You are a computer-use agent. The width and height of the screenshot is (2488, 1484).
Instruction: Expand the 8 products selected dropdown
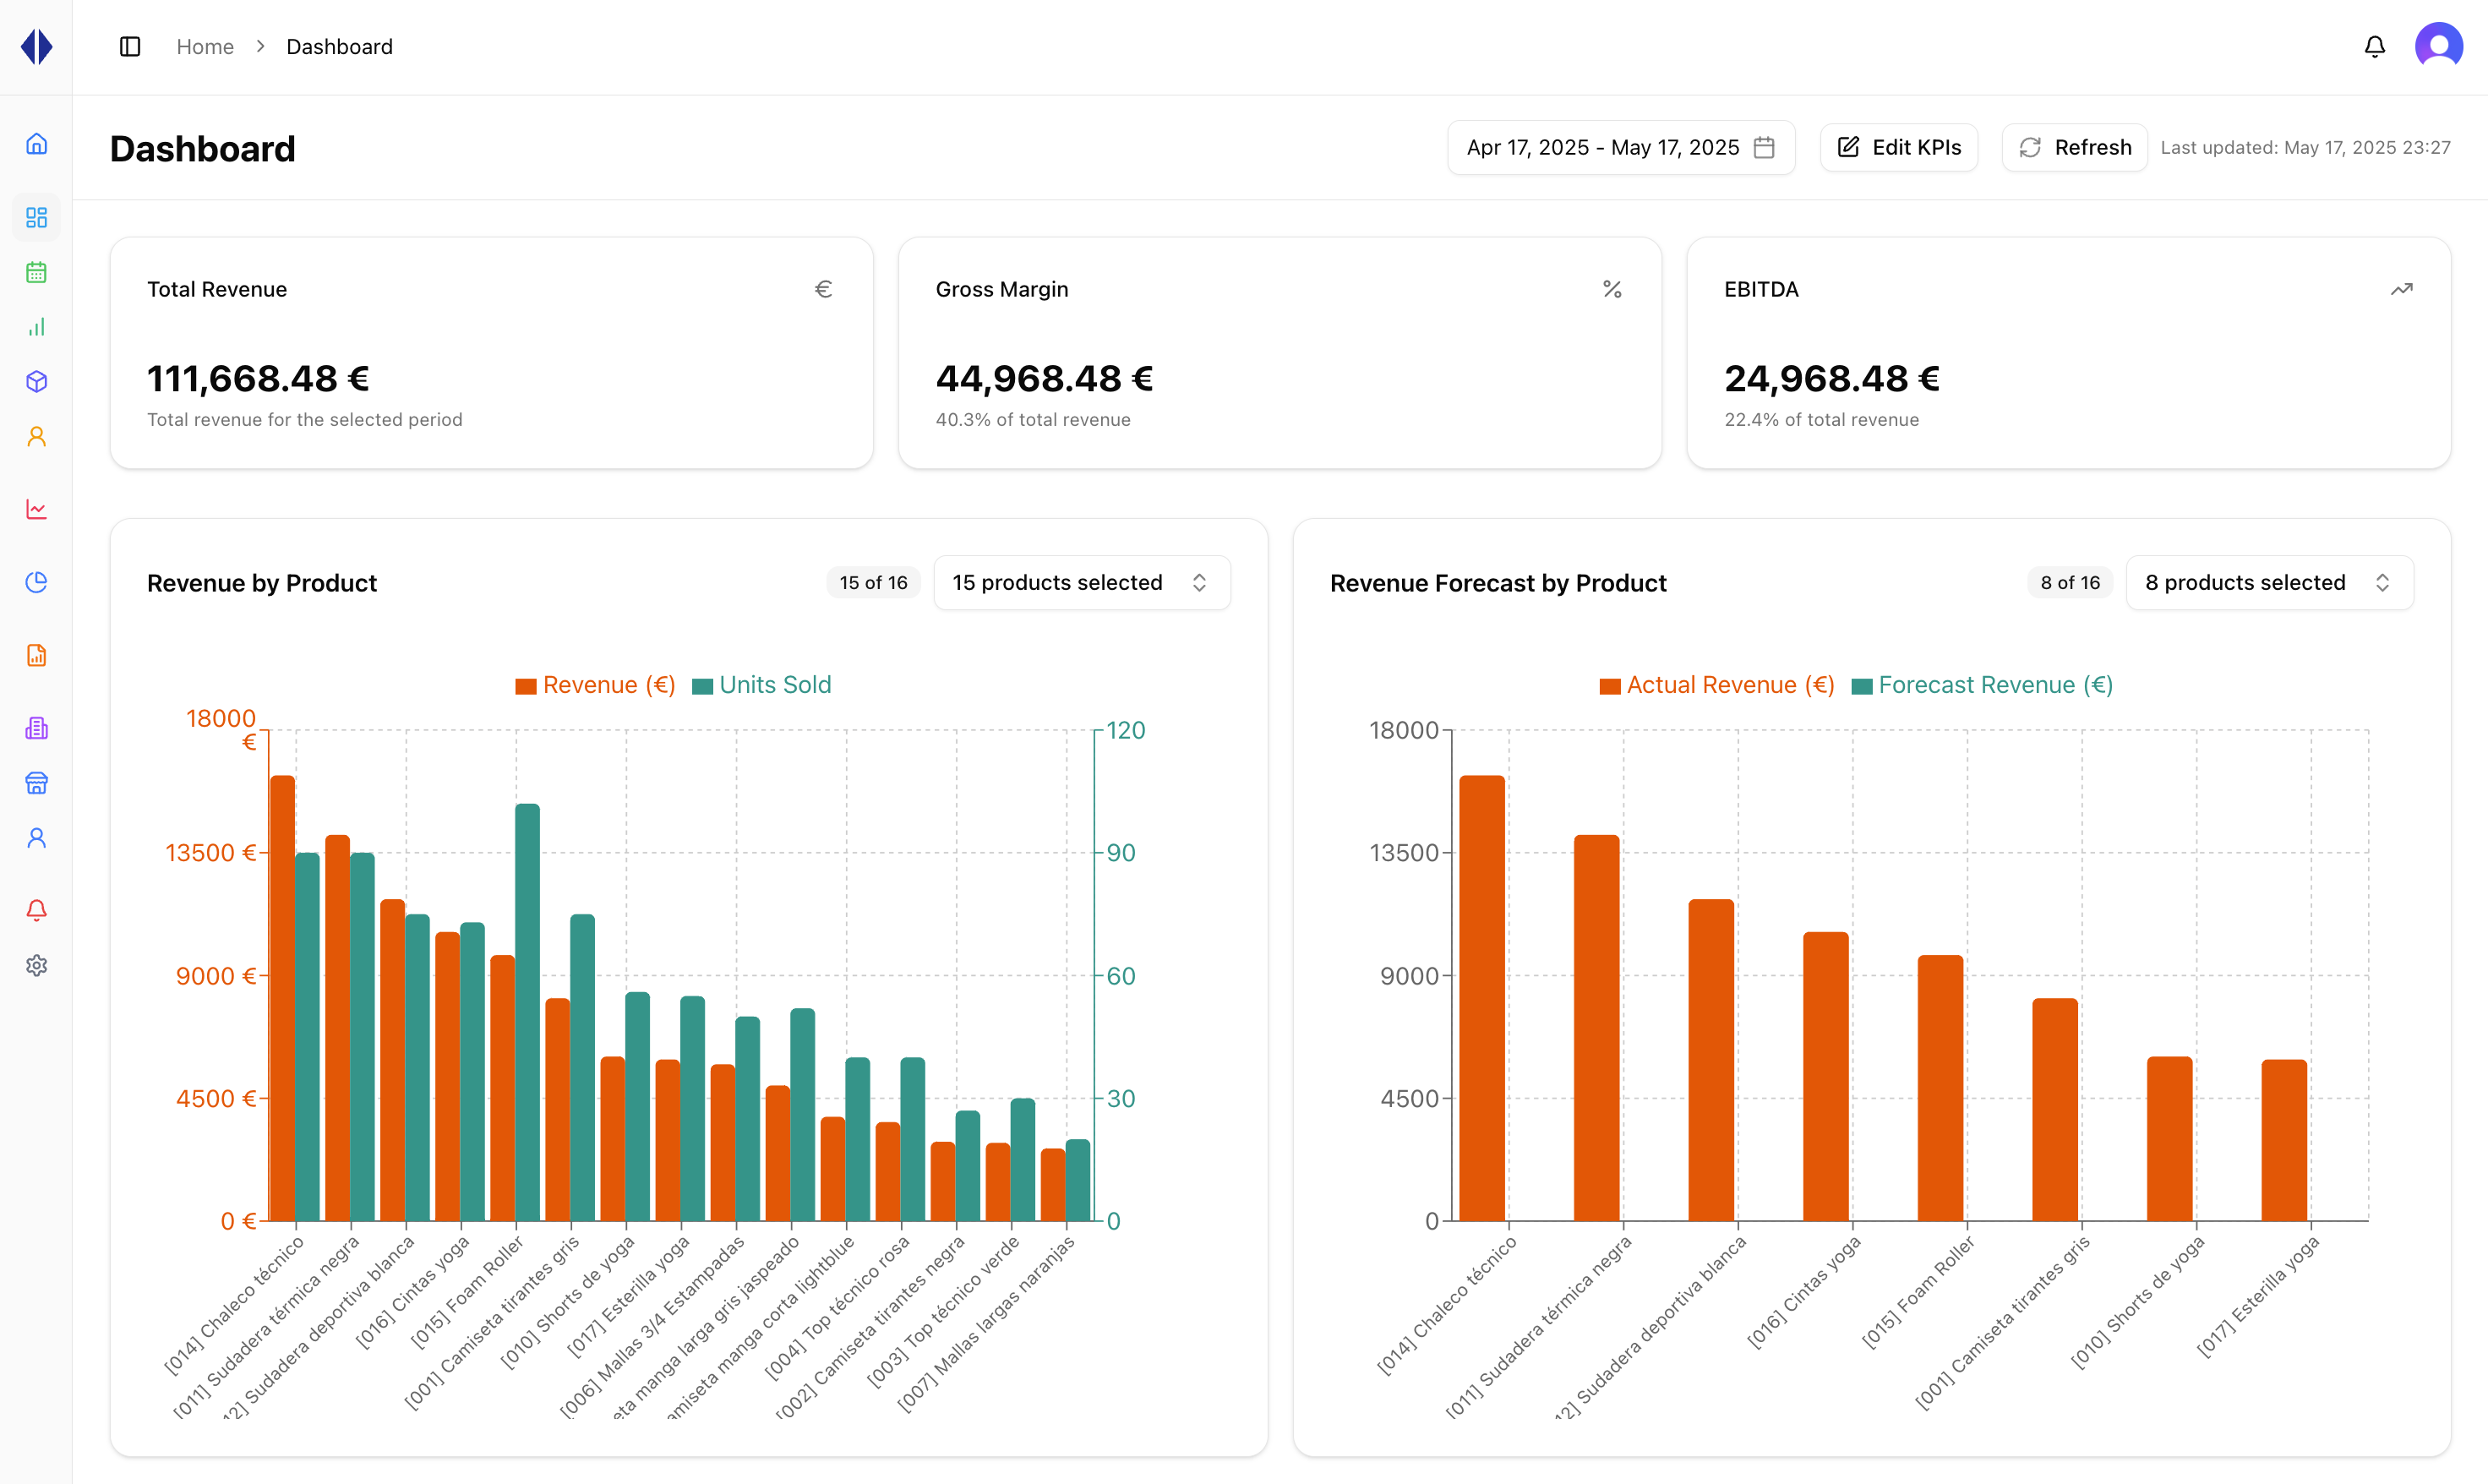(2268, 583)
